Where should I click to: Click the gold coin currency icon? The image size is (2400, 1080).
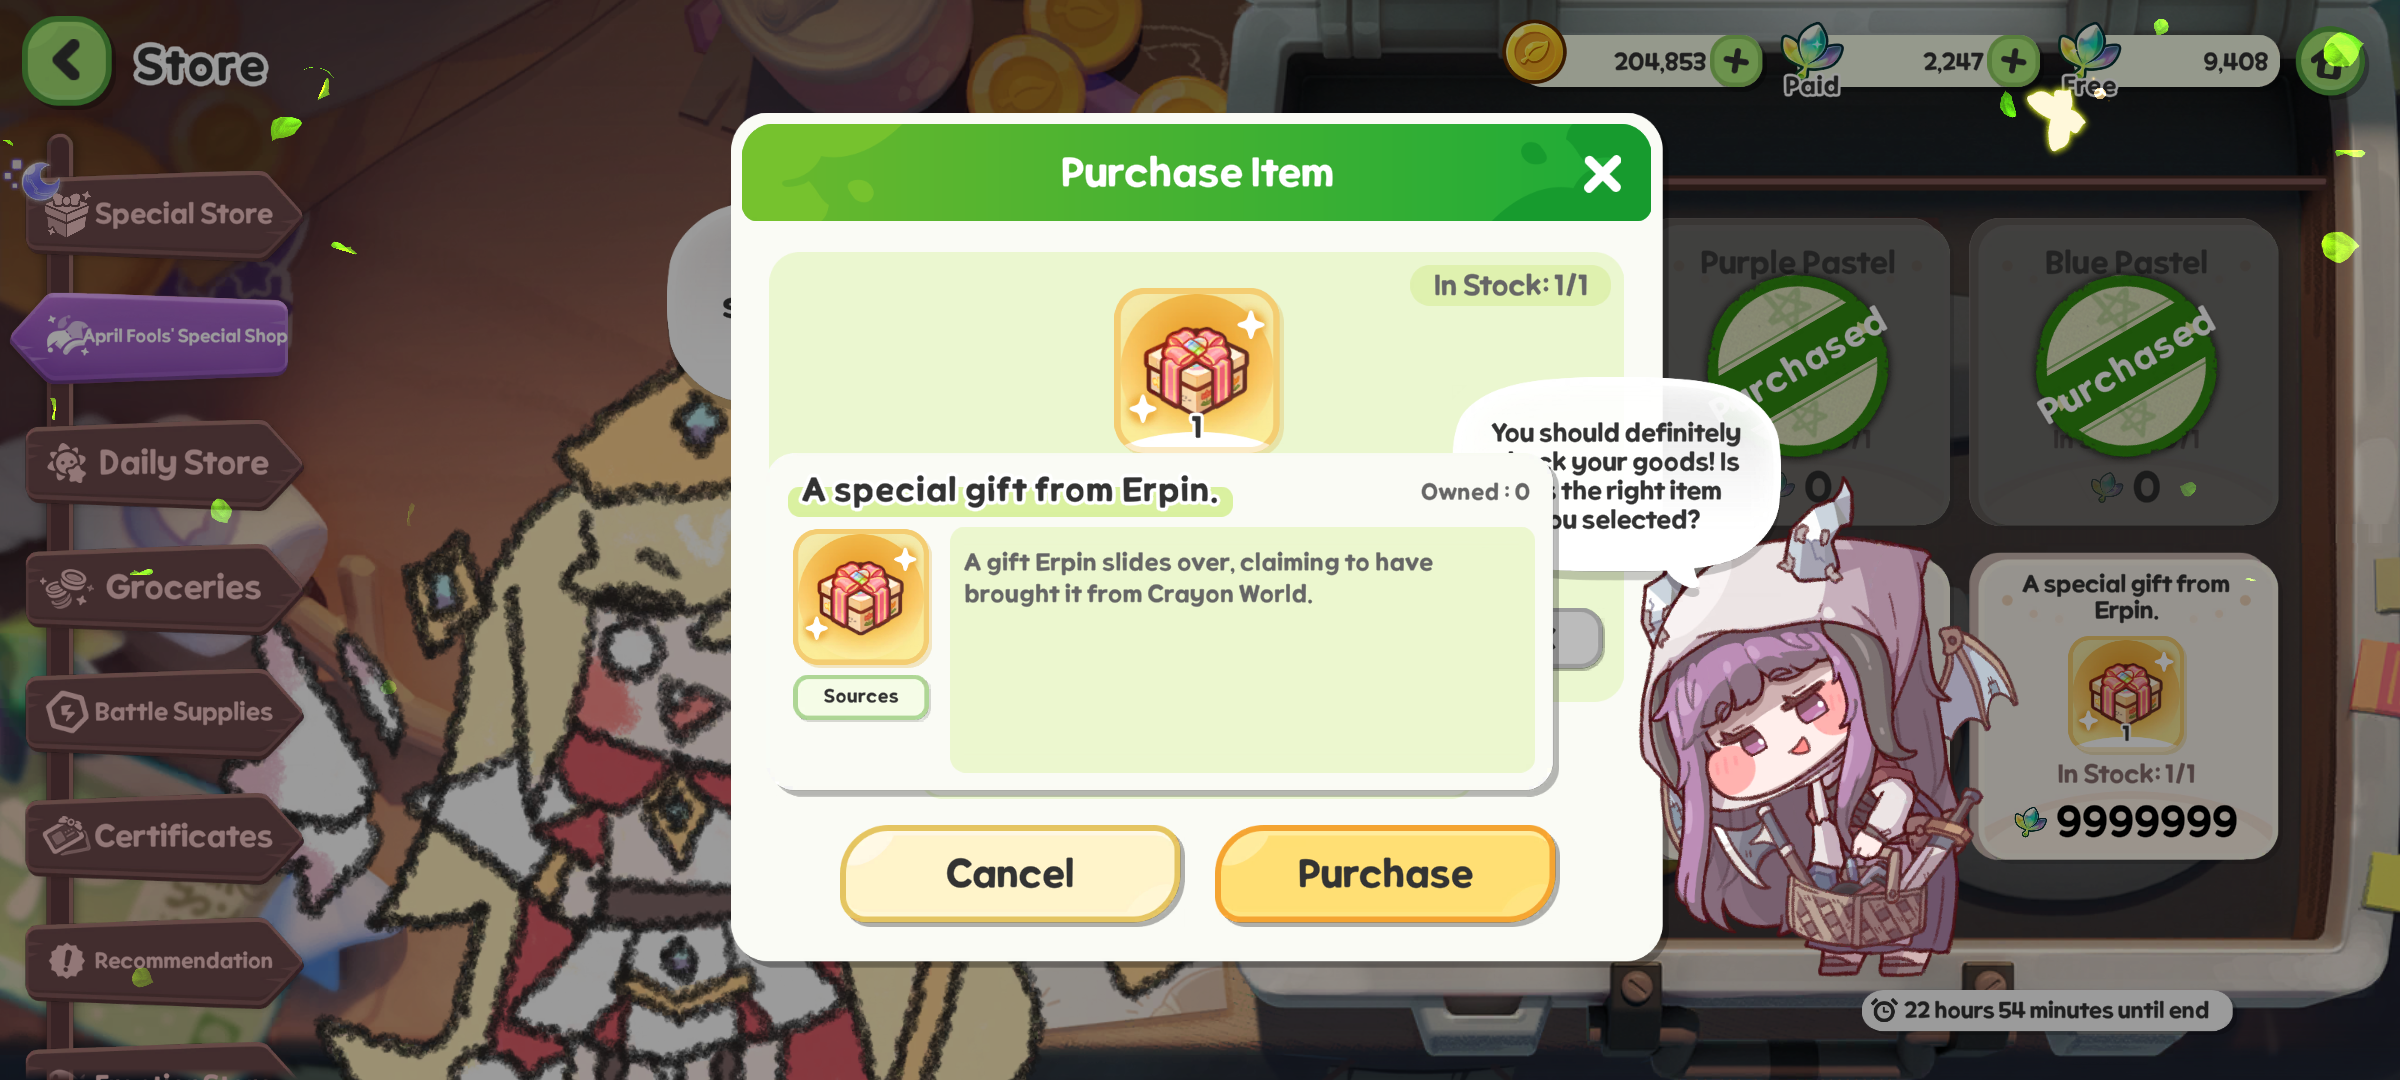coord(1535,53)
